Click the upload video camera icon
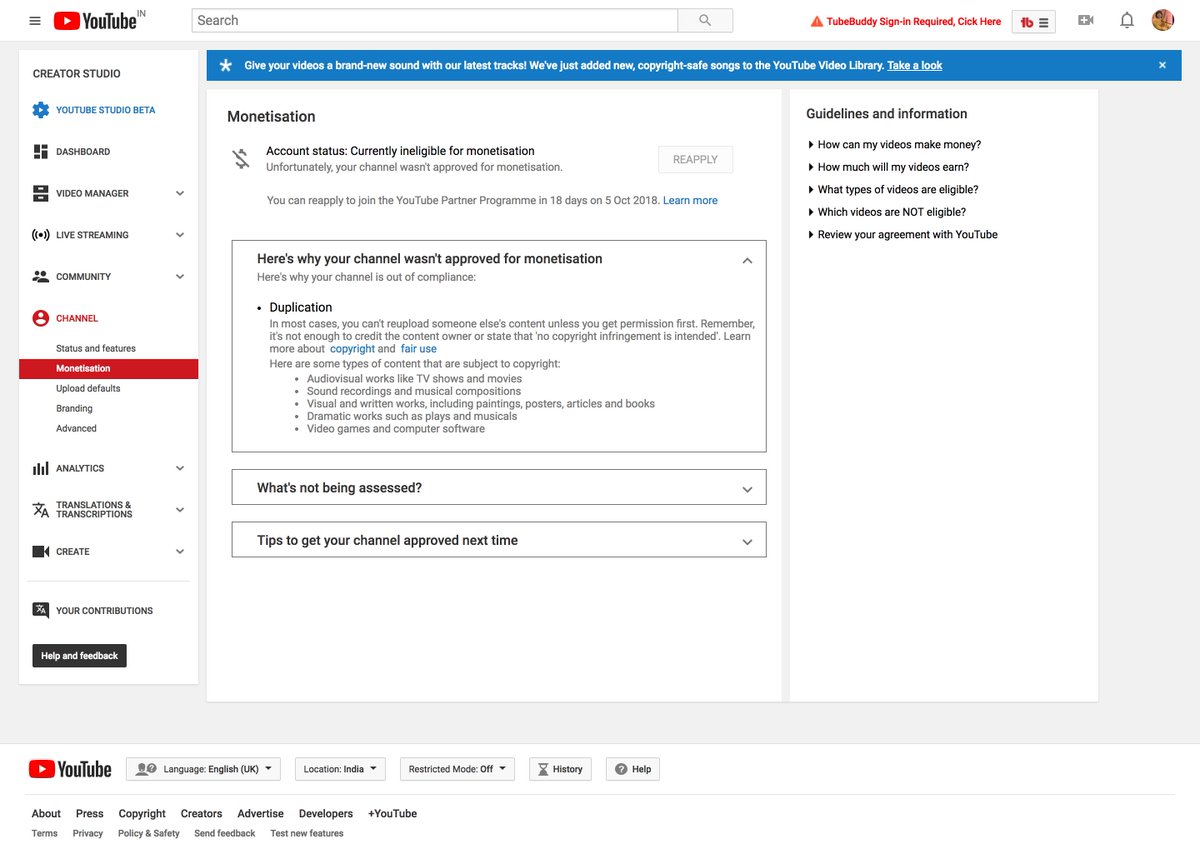The image size is (1200, 864). click(x=1086, y=20)
